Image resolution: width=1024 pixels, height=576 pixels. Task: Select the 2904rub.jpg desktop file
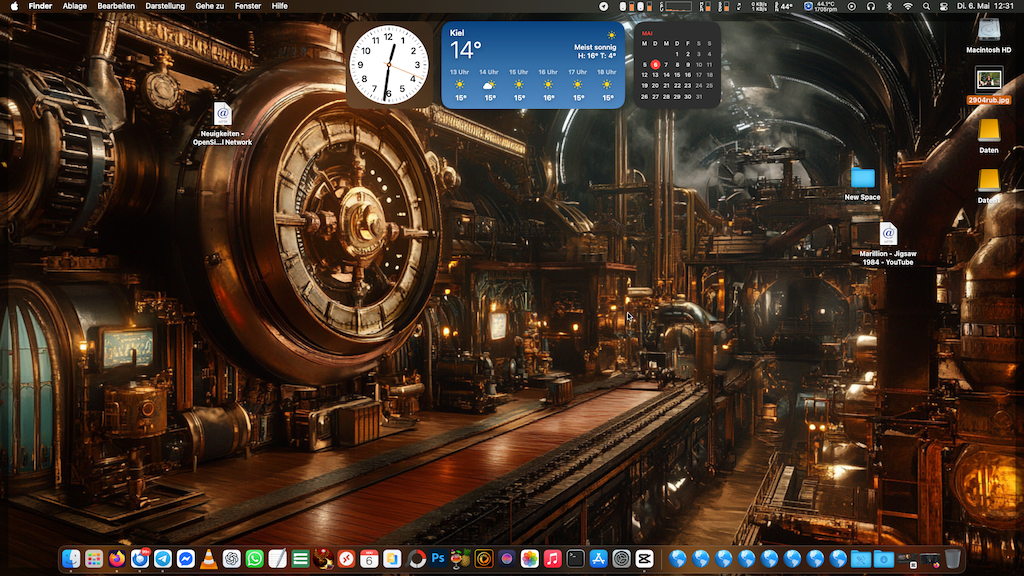click(x=988, y=80)
